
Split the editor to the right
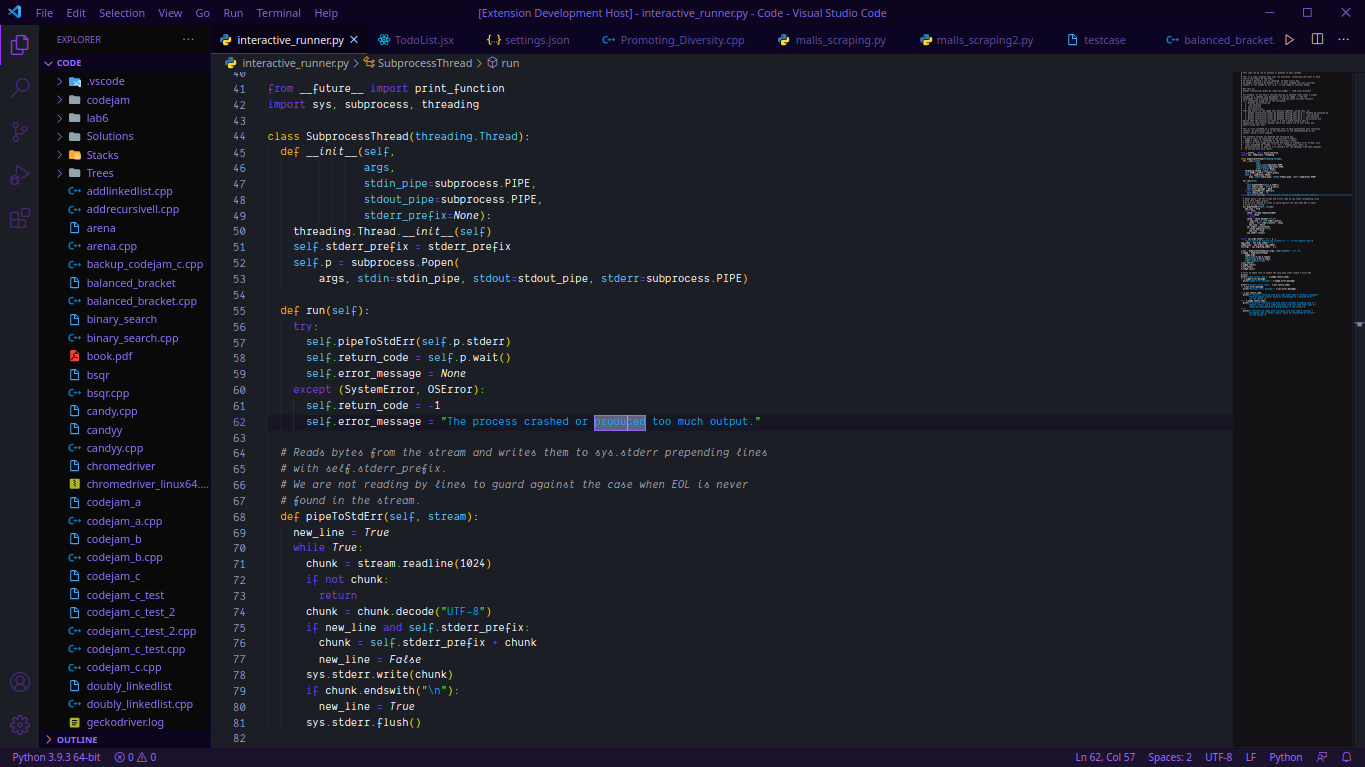point(1317,40)
